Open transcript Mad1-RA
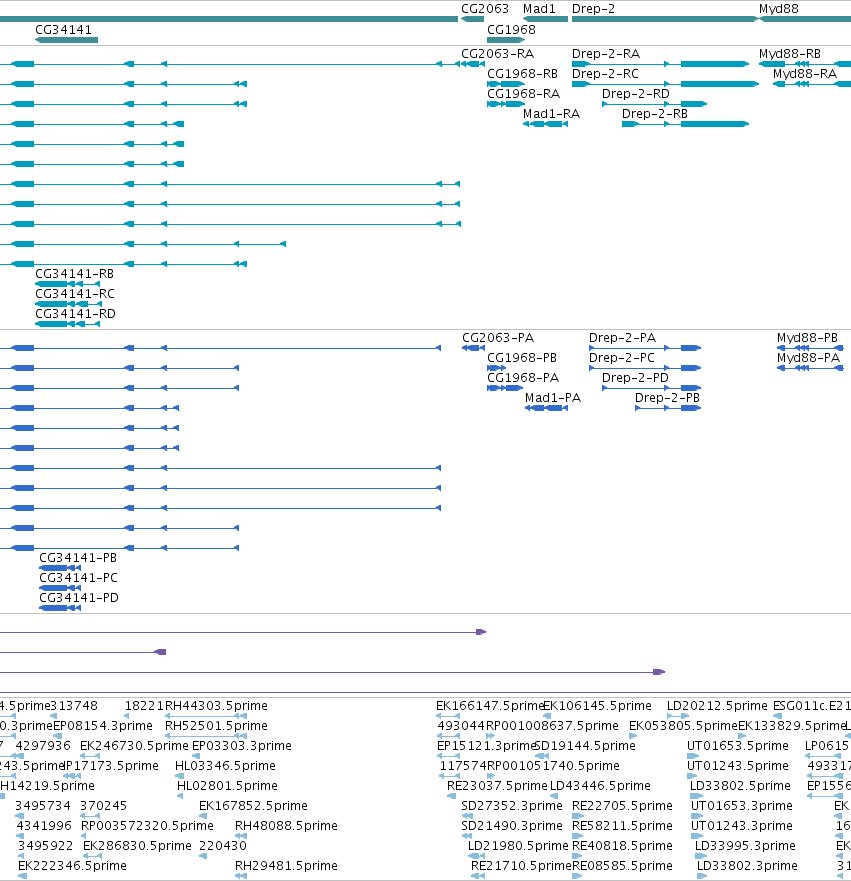851x881 pixels. click(x=551, y=114)
